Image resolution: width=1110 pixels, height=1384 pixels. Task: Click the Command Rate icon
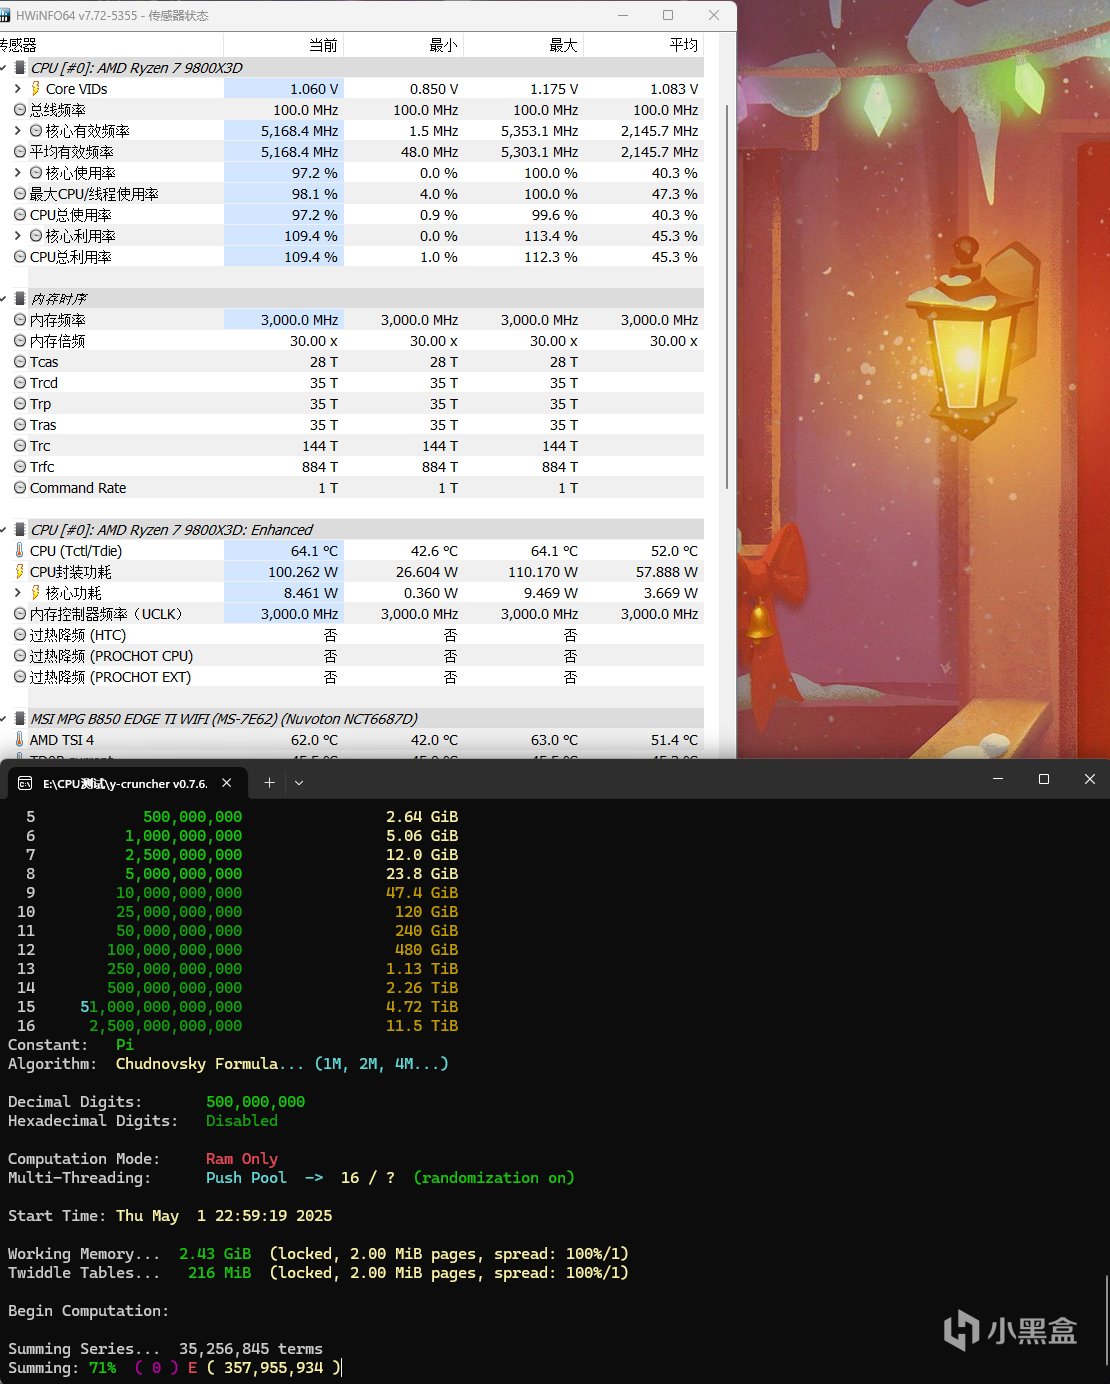coord(20,488)
